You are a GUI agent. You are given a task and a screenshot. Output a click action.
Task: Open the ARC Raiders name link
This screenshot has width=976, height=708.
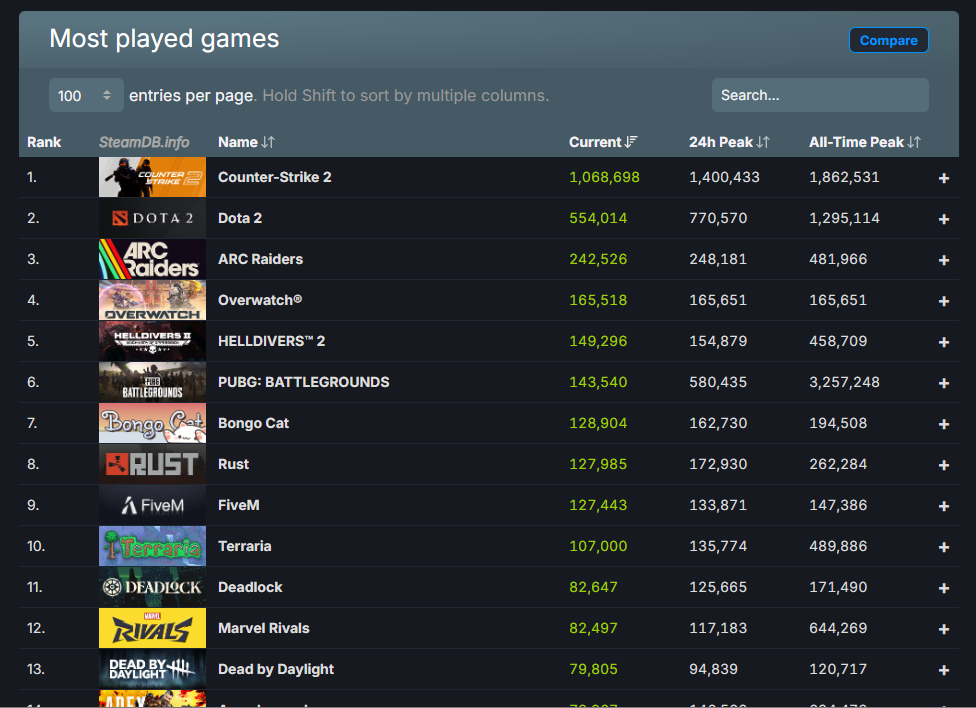pyautogui.click(x=260, y=259)
